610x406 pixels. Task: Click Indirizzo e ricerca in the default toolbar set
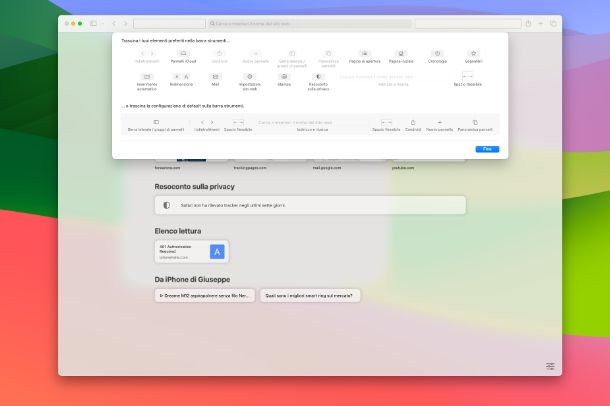point(312,125)
